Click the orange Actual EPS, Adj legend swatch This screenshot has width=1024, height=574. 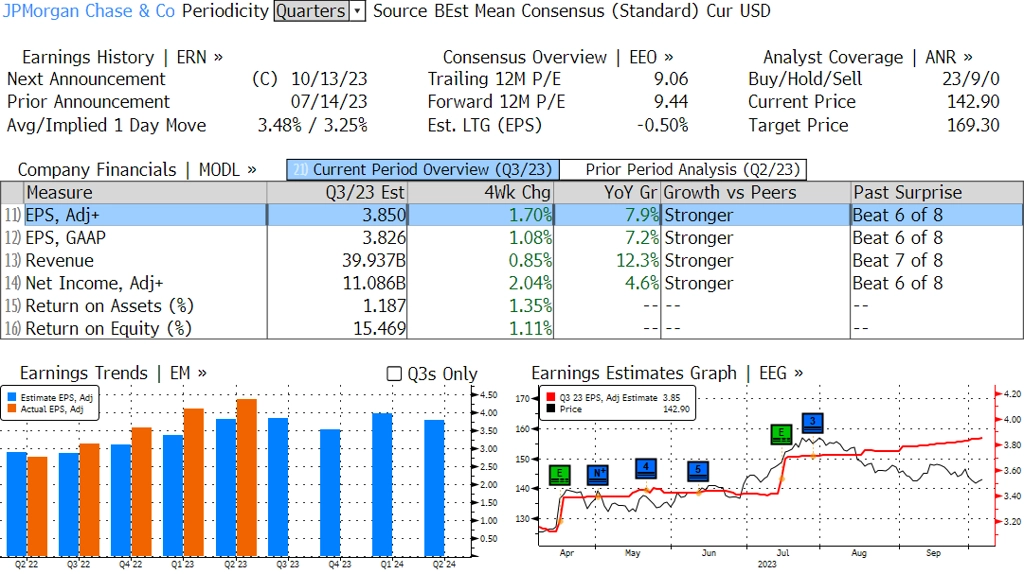click(x=12, y=409)
